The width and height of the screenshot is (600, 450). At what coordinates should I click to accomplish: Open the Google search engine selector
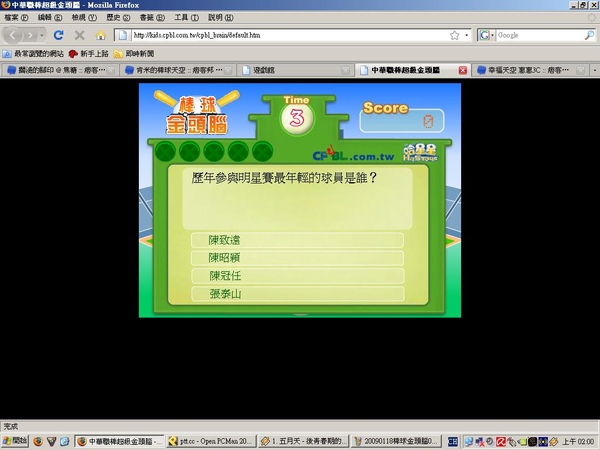(x=486, y=35)
